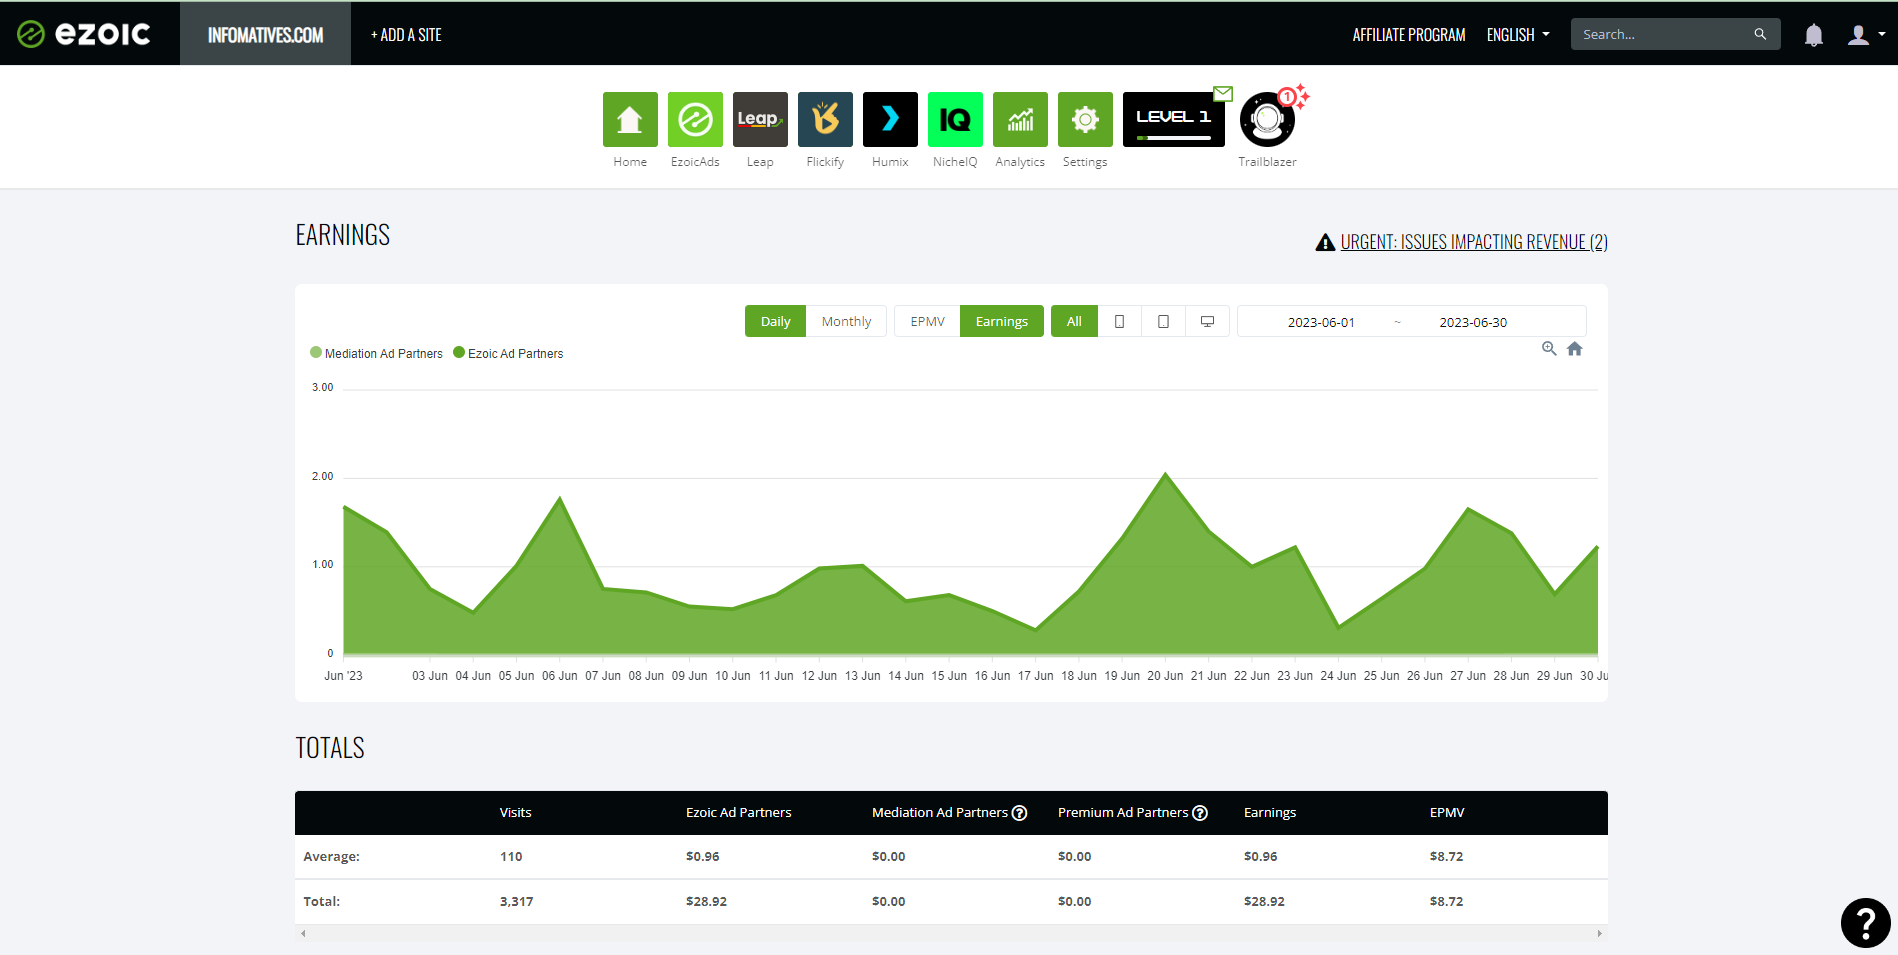Click the search magnifier icon in top bar

(x=1760, y=34)
